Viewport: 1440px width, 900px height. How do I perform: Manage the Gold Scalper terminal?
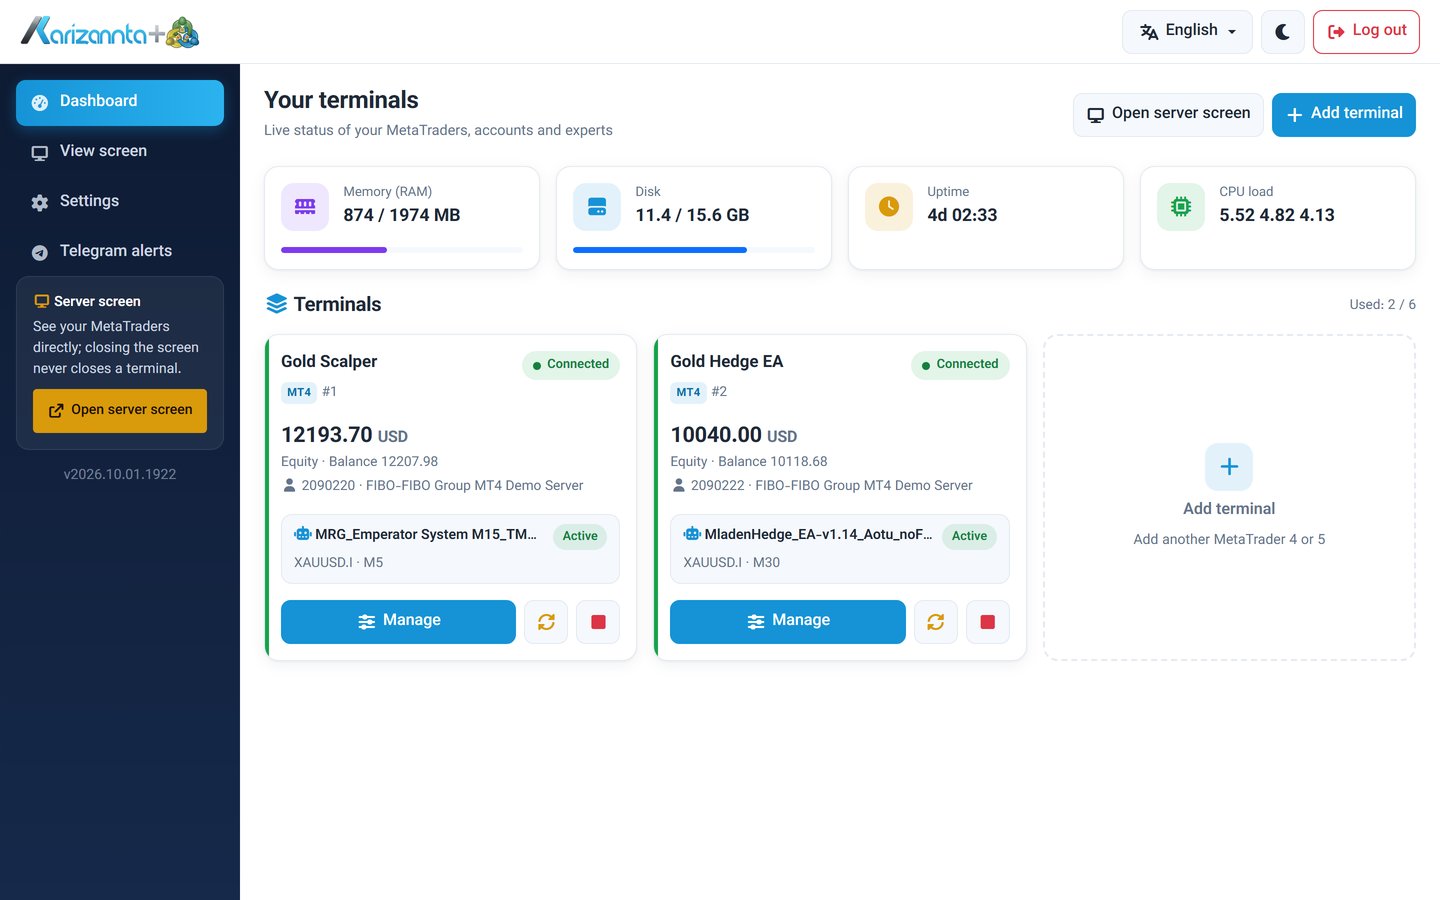pyautogui.click(x=398, y=622)
